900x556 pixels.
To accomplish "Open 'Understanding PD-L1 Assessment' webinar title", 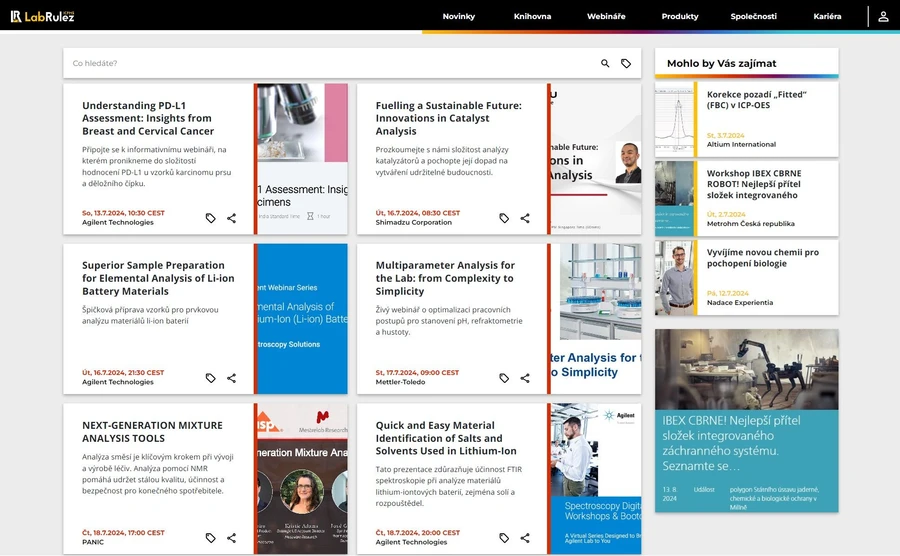I will (x=148, y=118).
